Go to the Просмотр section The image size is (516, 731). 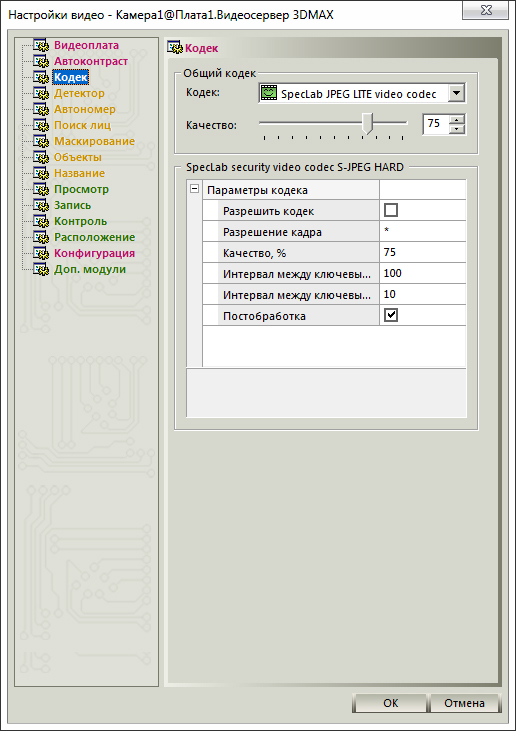82,189
